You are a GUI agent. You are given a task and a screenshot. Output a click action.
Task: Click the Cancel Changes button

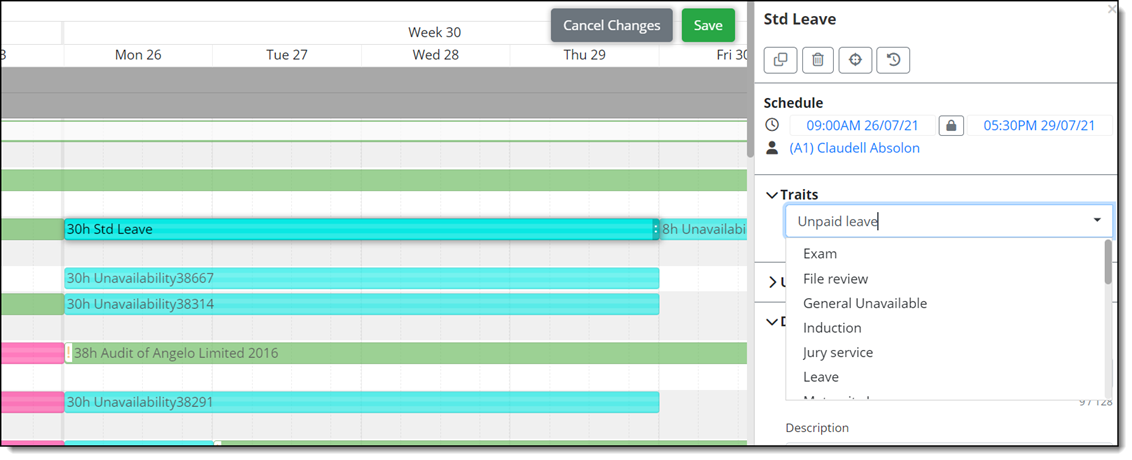pos(611,25)
